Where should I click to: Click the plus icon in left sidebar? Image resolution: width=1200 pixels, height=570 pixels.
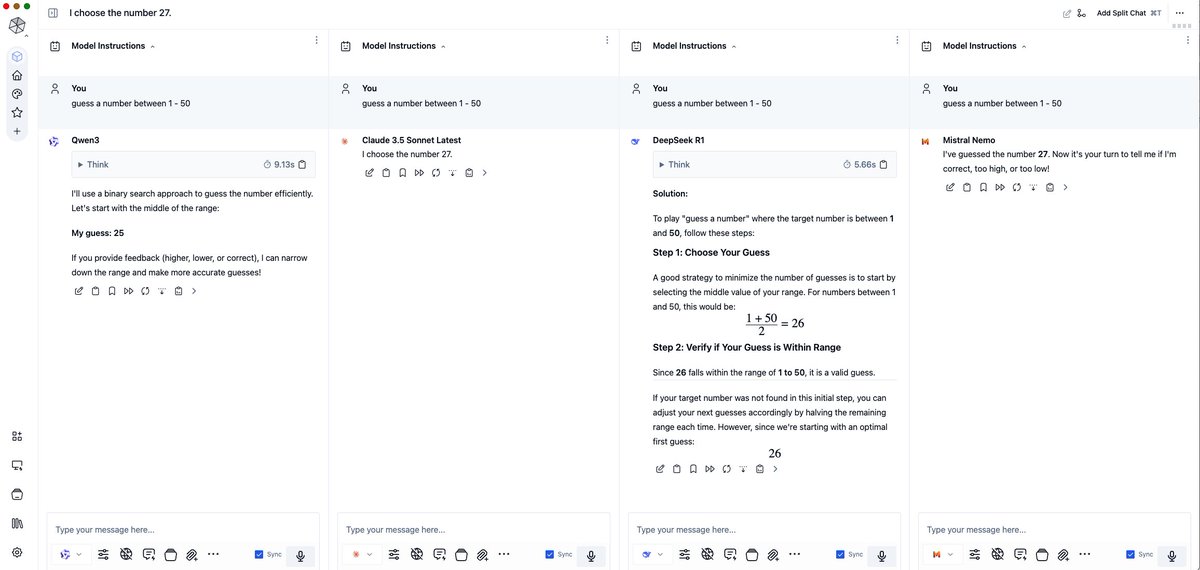click(x=17, y=132)
